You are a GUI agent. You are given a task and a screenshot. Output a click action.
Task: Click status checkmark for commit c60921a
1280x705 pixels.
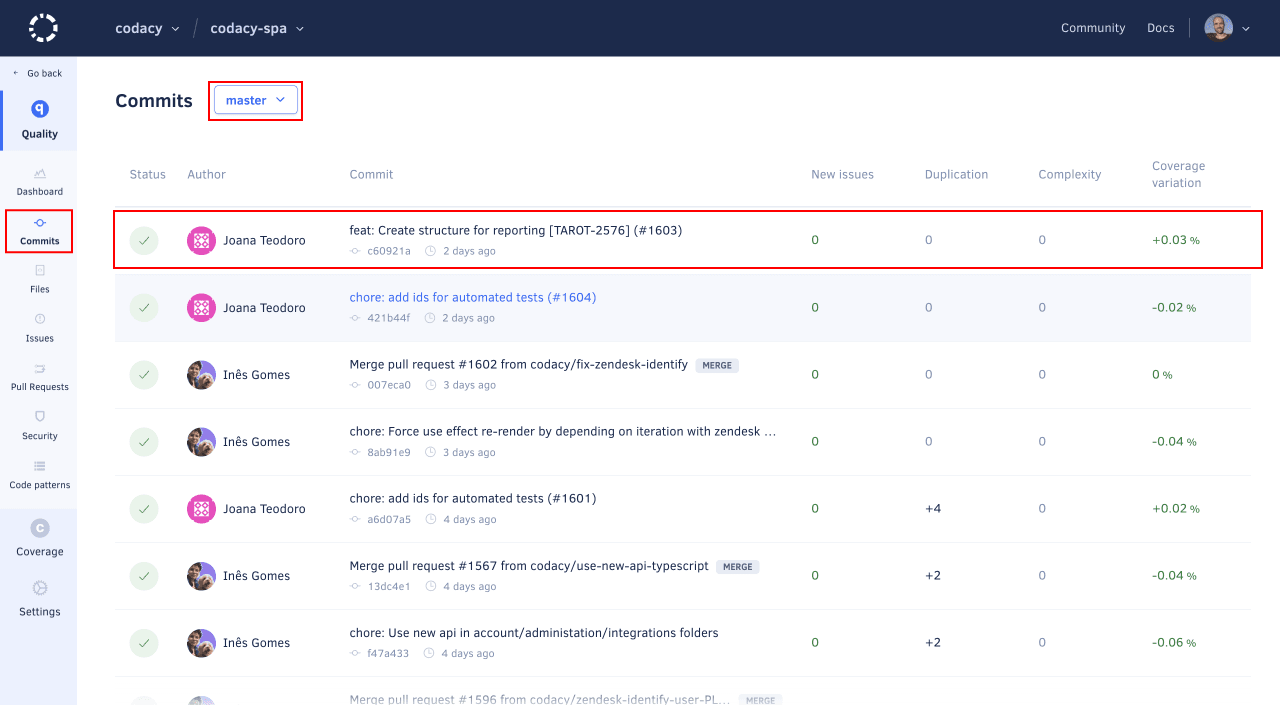144,241
